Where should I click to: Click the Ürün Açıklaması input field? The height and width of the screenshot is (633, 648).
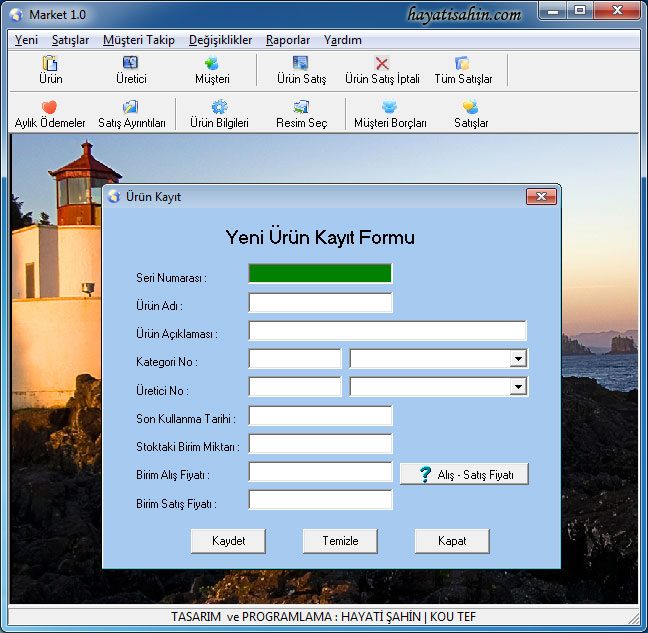(x=388, y=331)
